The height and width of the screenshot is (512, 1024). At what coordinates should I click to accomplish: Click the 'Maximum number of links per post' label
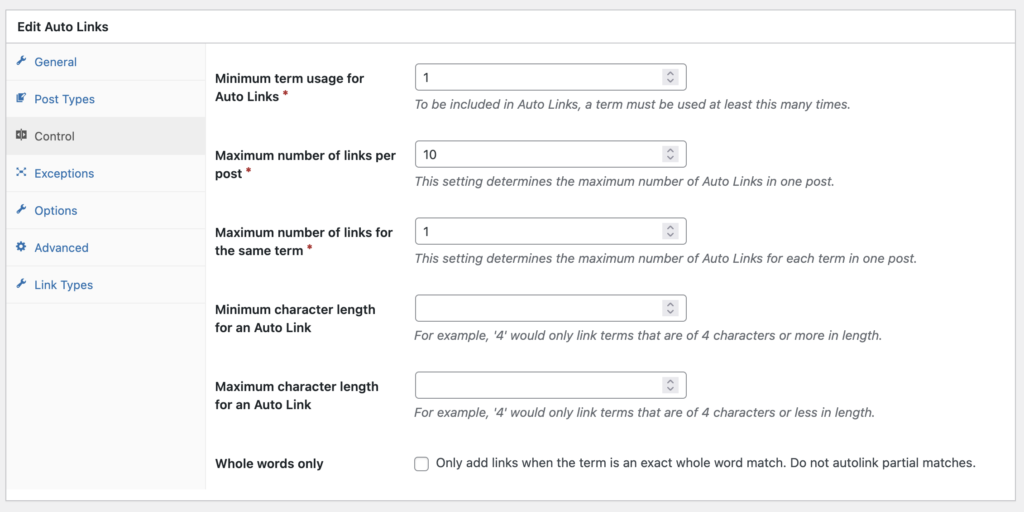[305, 165]
